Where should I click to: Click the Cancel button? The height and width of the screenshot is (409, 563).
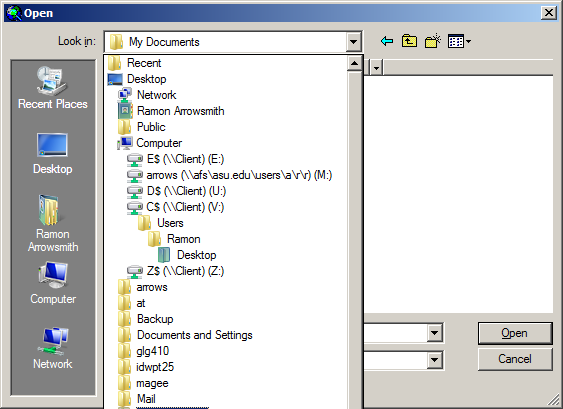(x=515, y=359)
